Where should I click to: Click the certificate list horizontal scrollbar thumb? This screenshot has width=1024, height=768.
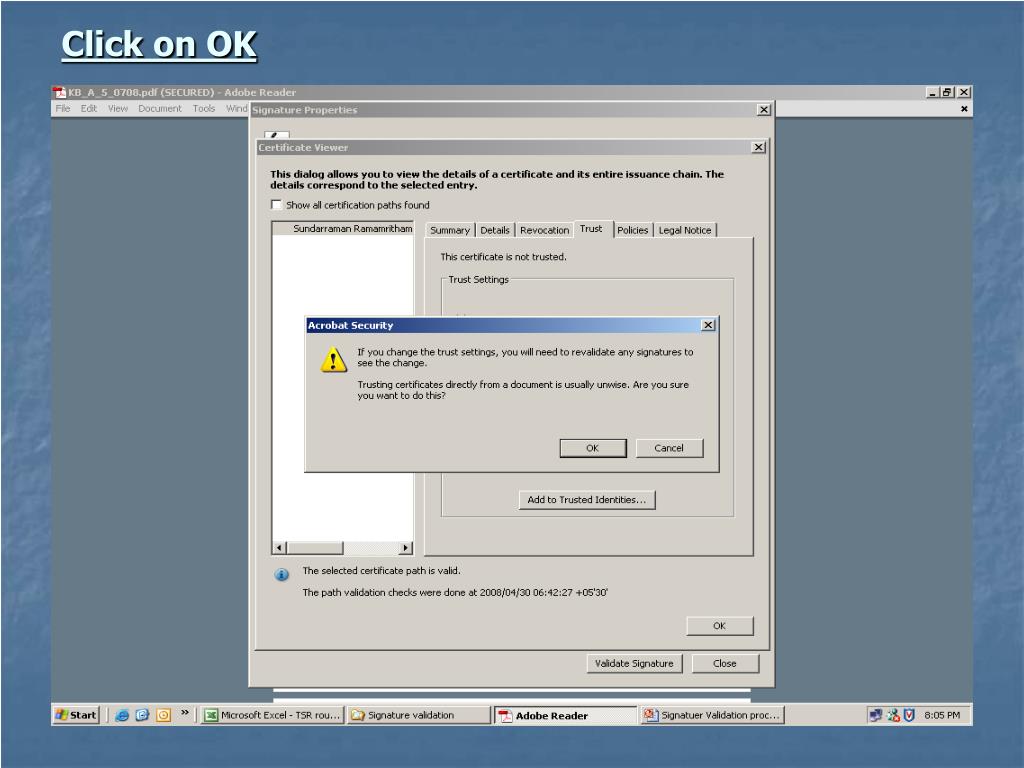[315, 548]
